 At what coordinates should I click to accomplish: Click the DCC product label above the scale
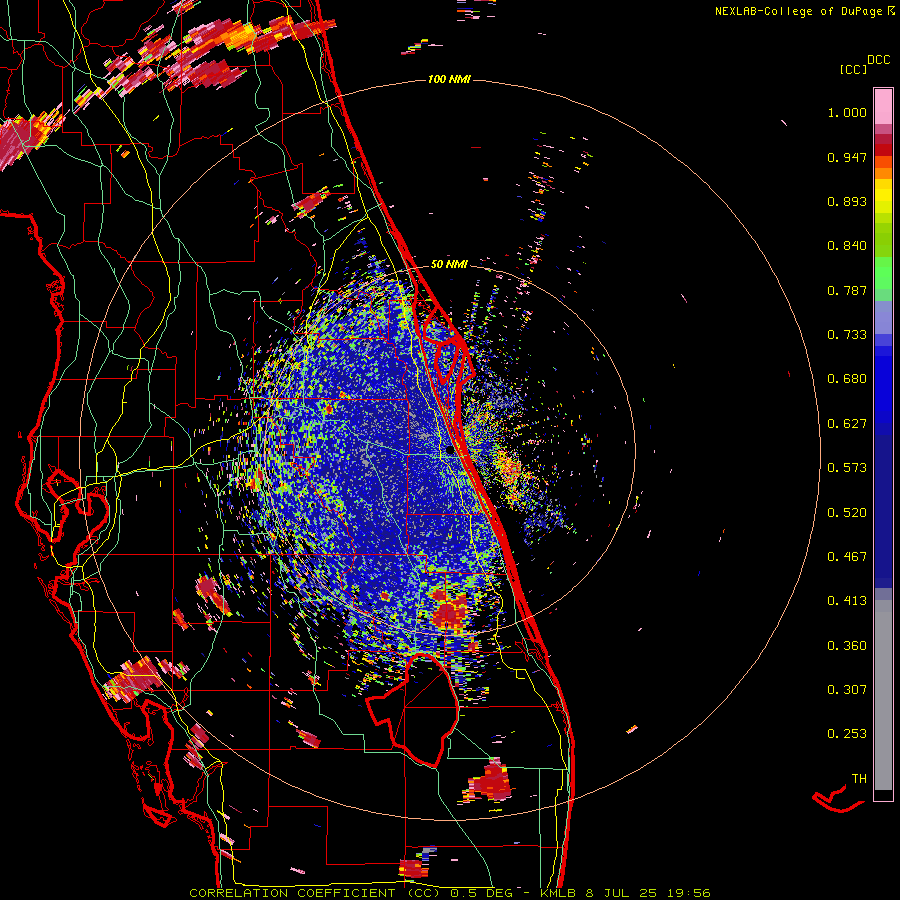(878, 60)
